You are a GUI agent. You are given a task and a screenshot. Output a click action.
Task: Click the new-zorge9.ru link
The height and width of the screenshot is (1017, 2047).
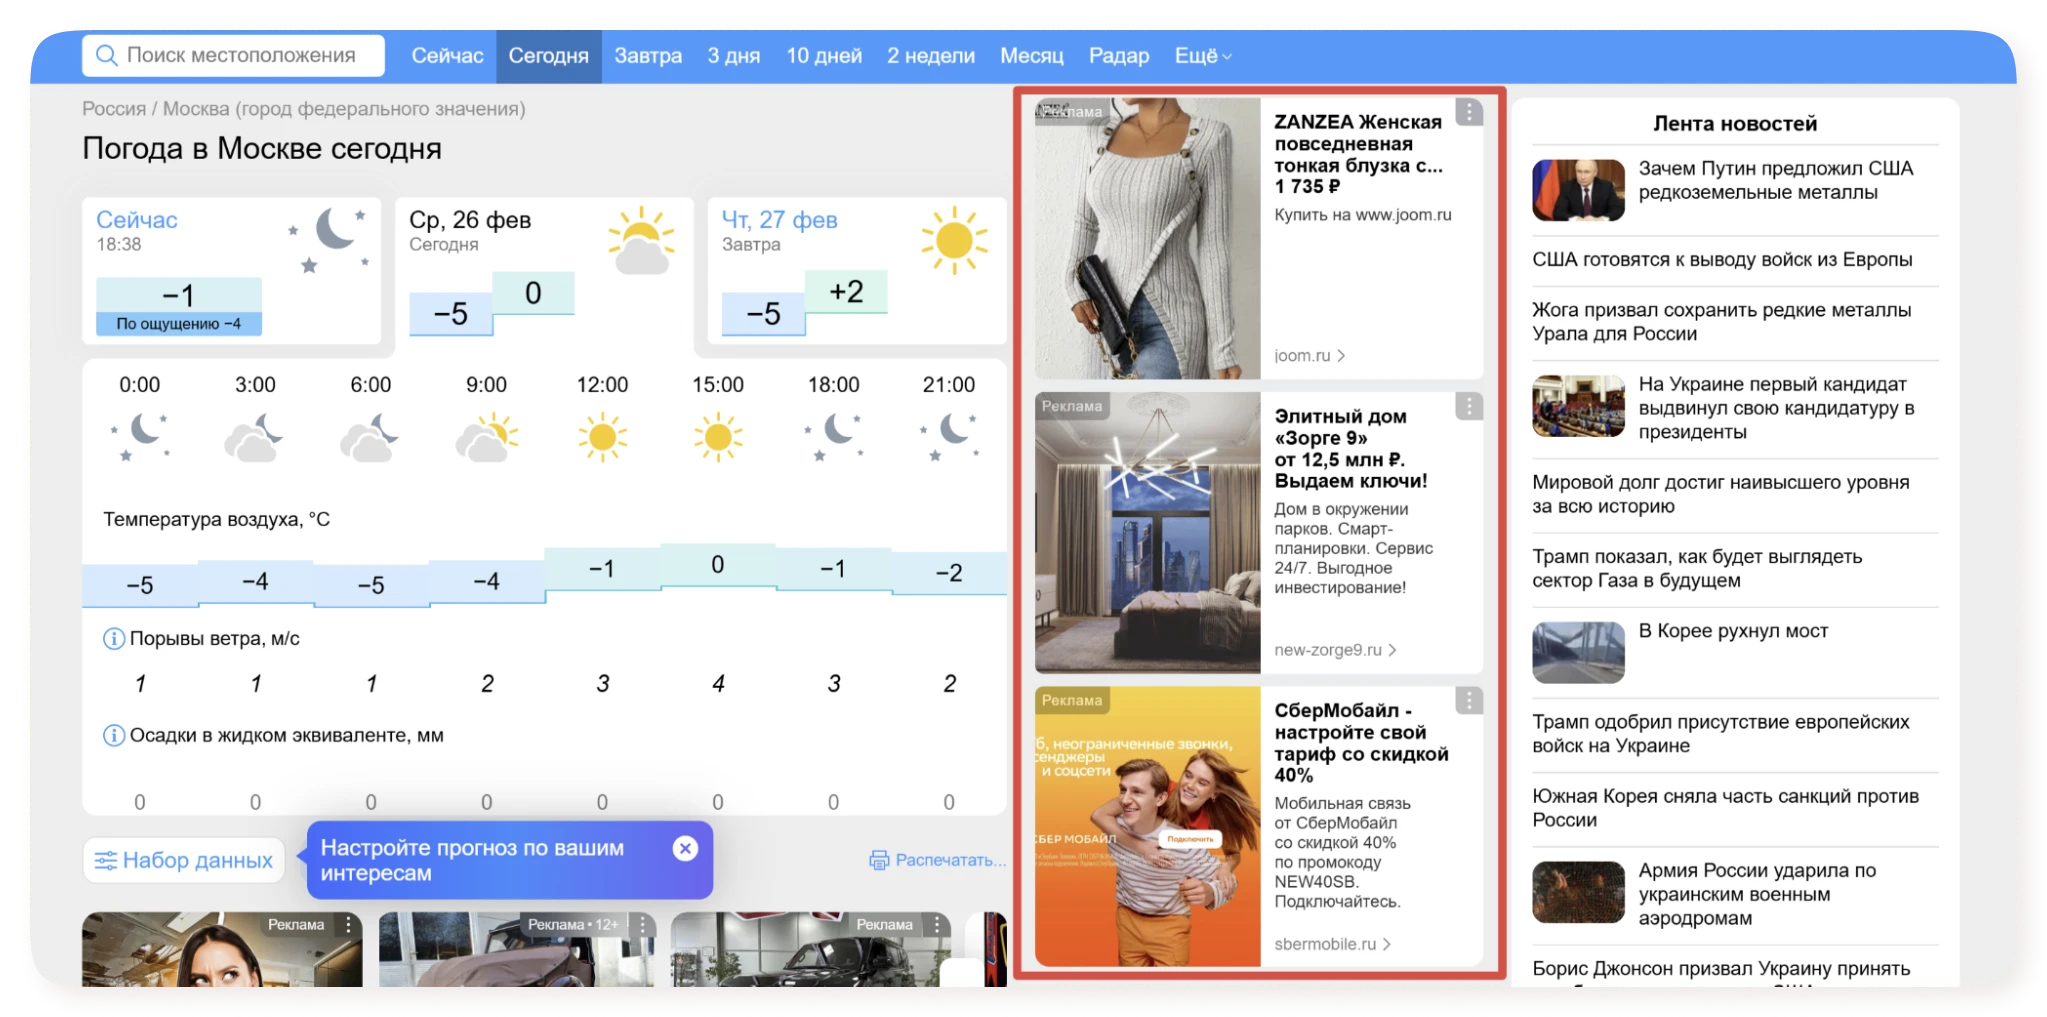click(x=1335, y=650)
